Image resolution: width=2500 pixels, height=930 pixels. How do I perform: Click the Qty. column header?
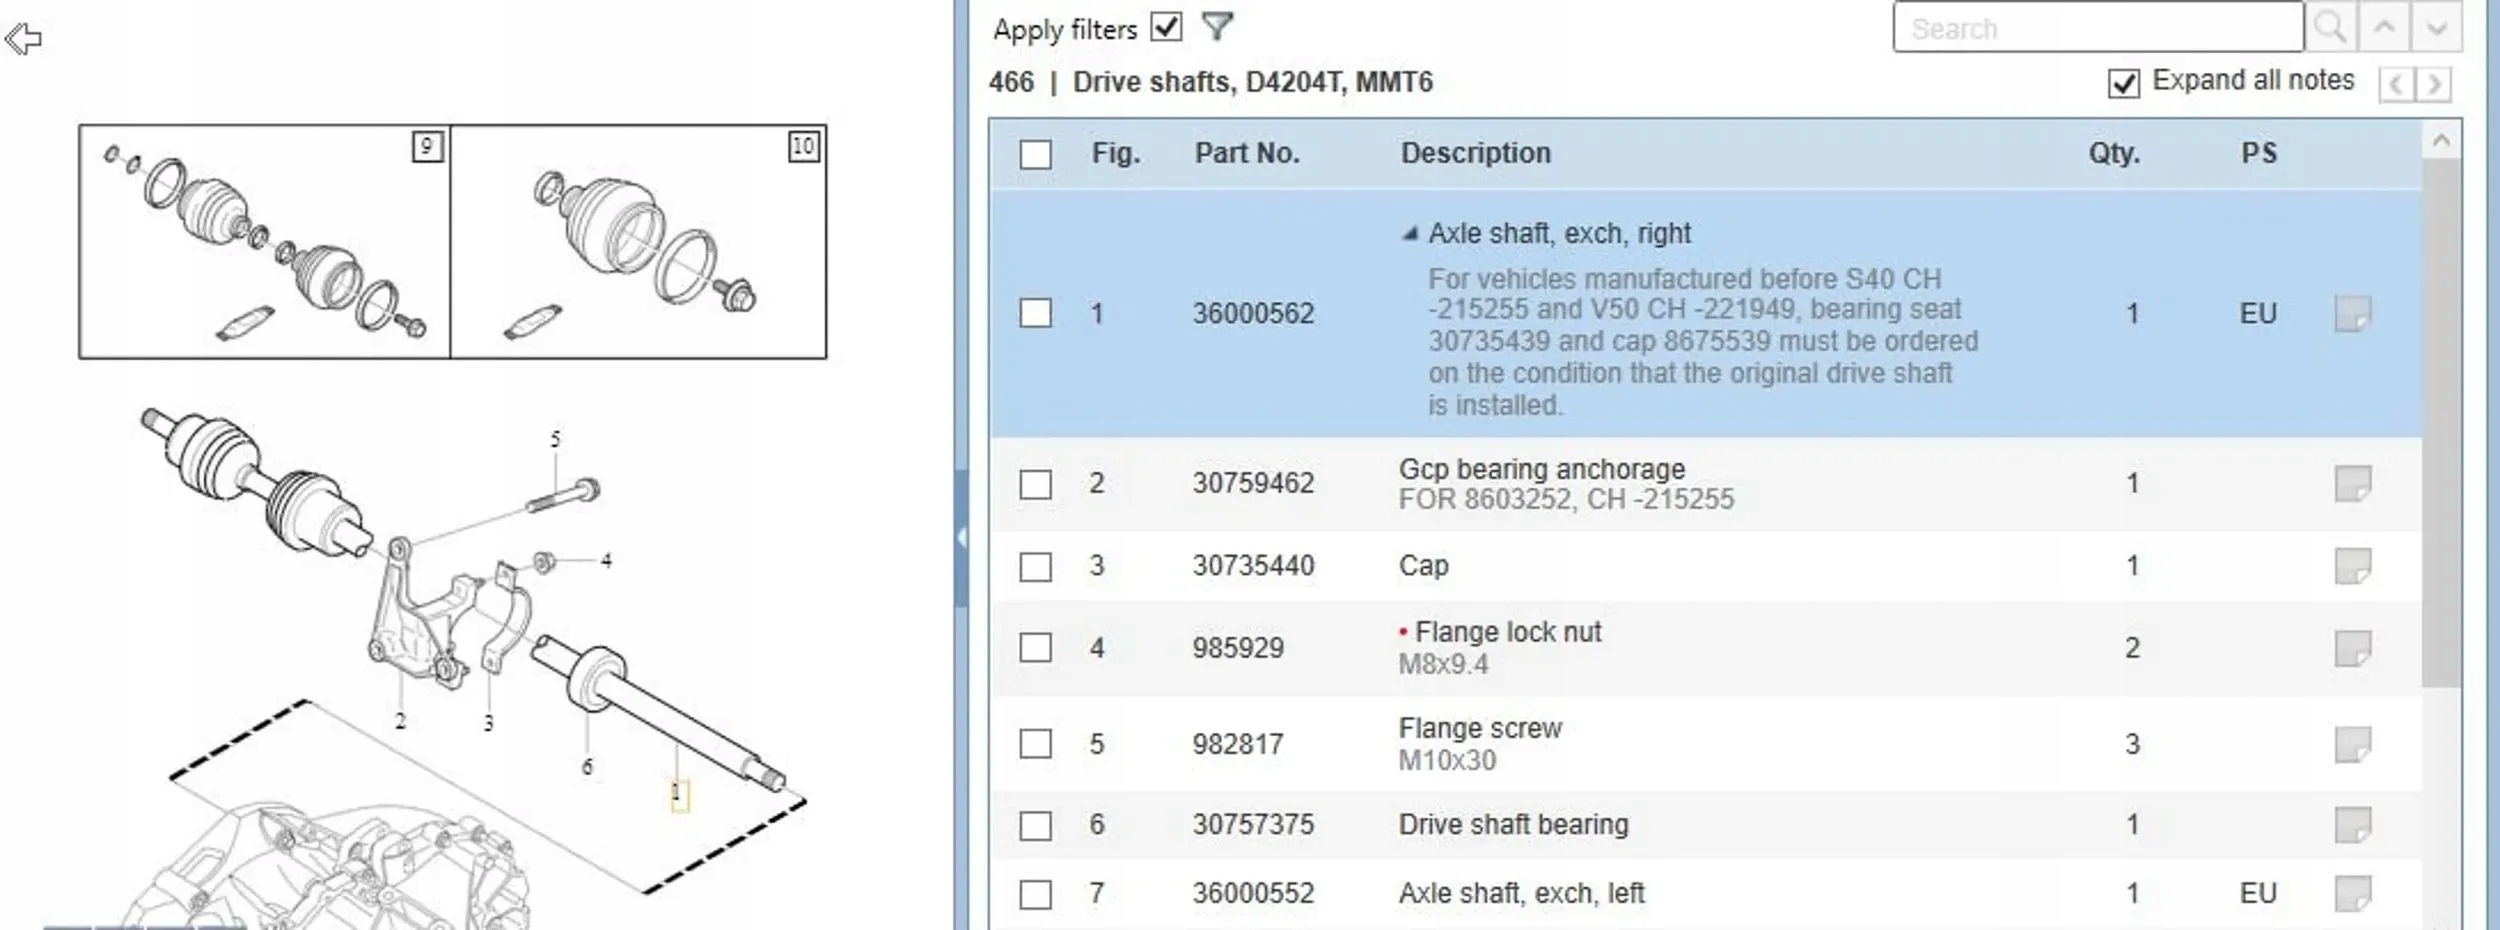click(x=2114, y=153)
